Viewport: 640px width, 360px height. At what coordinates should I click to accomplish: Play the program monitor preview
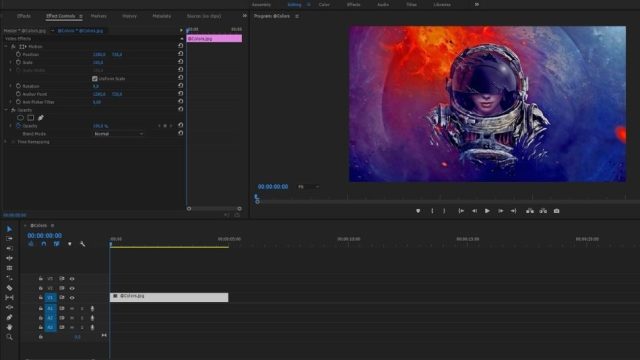coord(487,211)
